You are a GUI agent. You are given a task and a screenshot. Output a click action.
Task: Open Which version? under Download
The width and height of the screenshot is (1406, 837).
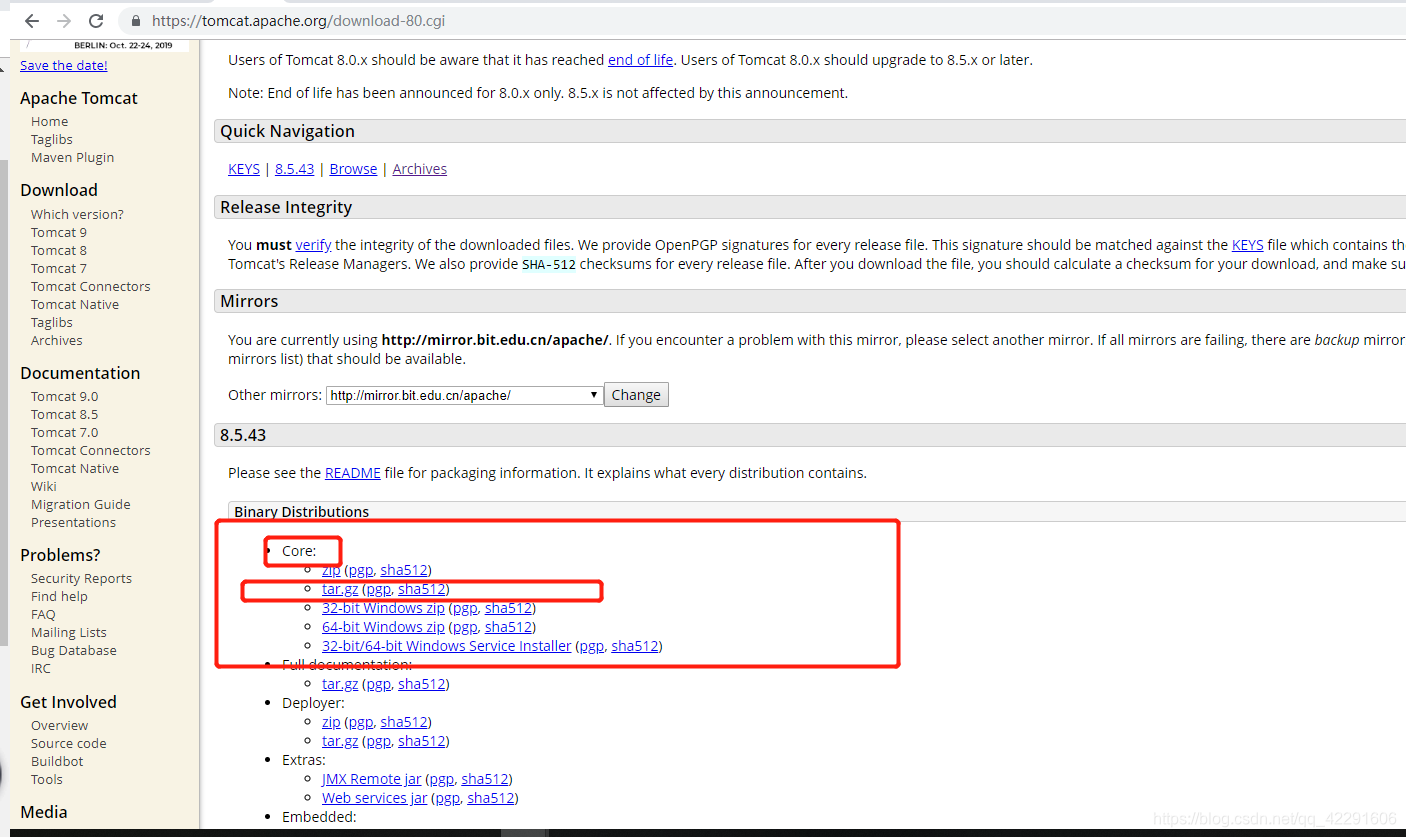(77, 214)
